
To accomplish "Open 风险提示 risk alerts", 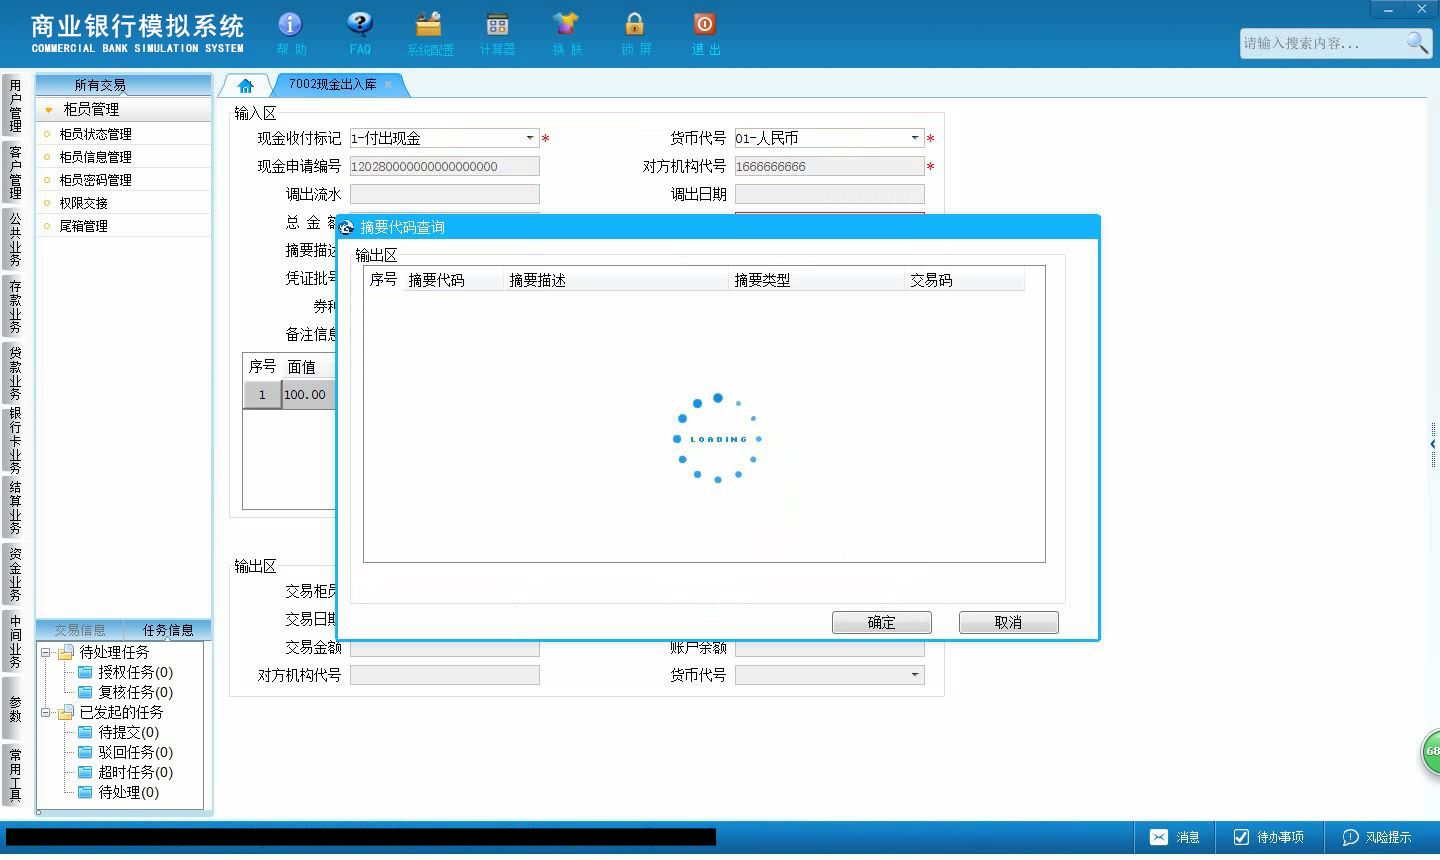I will (x=1376, y=837).
